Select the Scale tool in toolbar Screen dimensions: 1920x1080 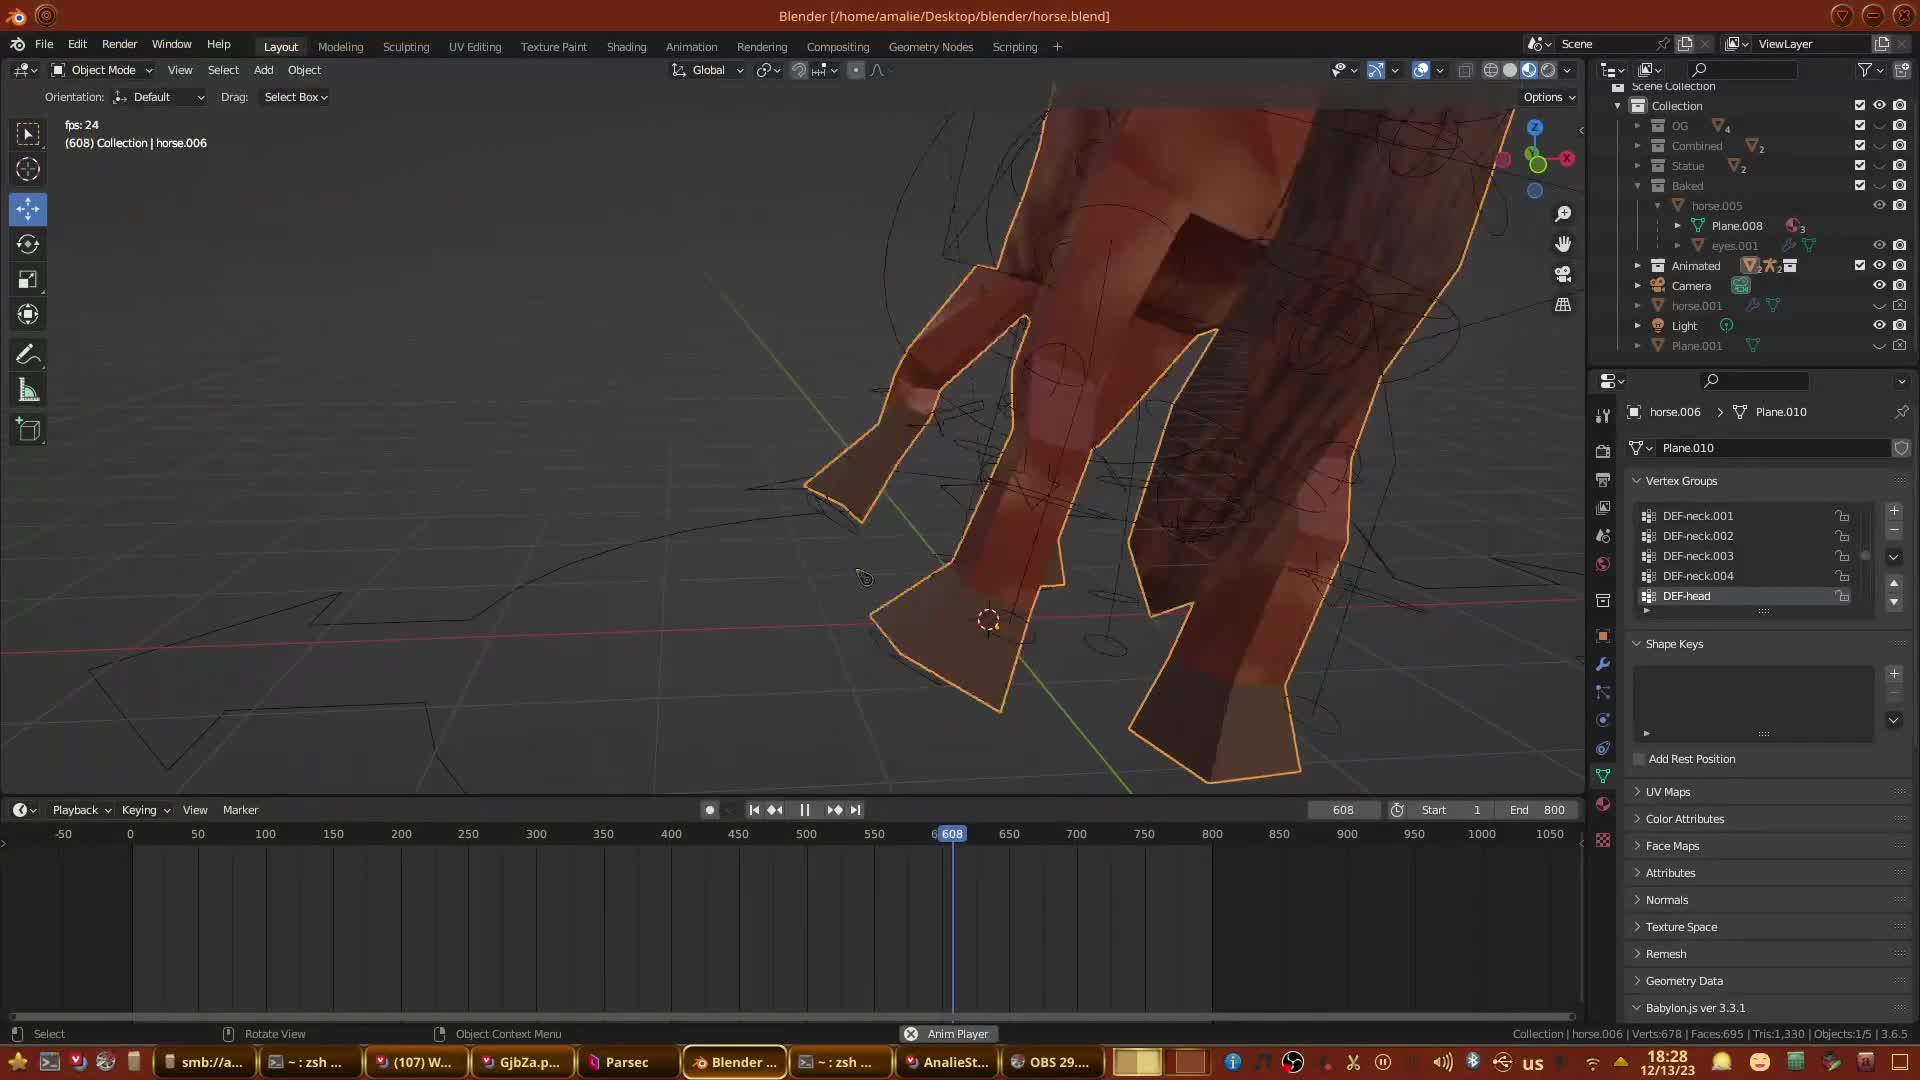coord(28,280)
